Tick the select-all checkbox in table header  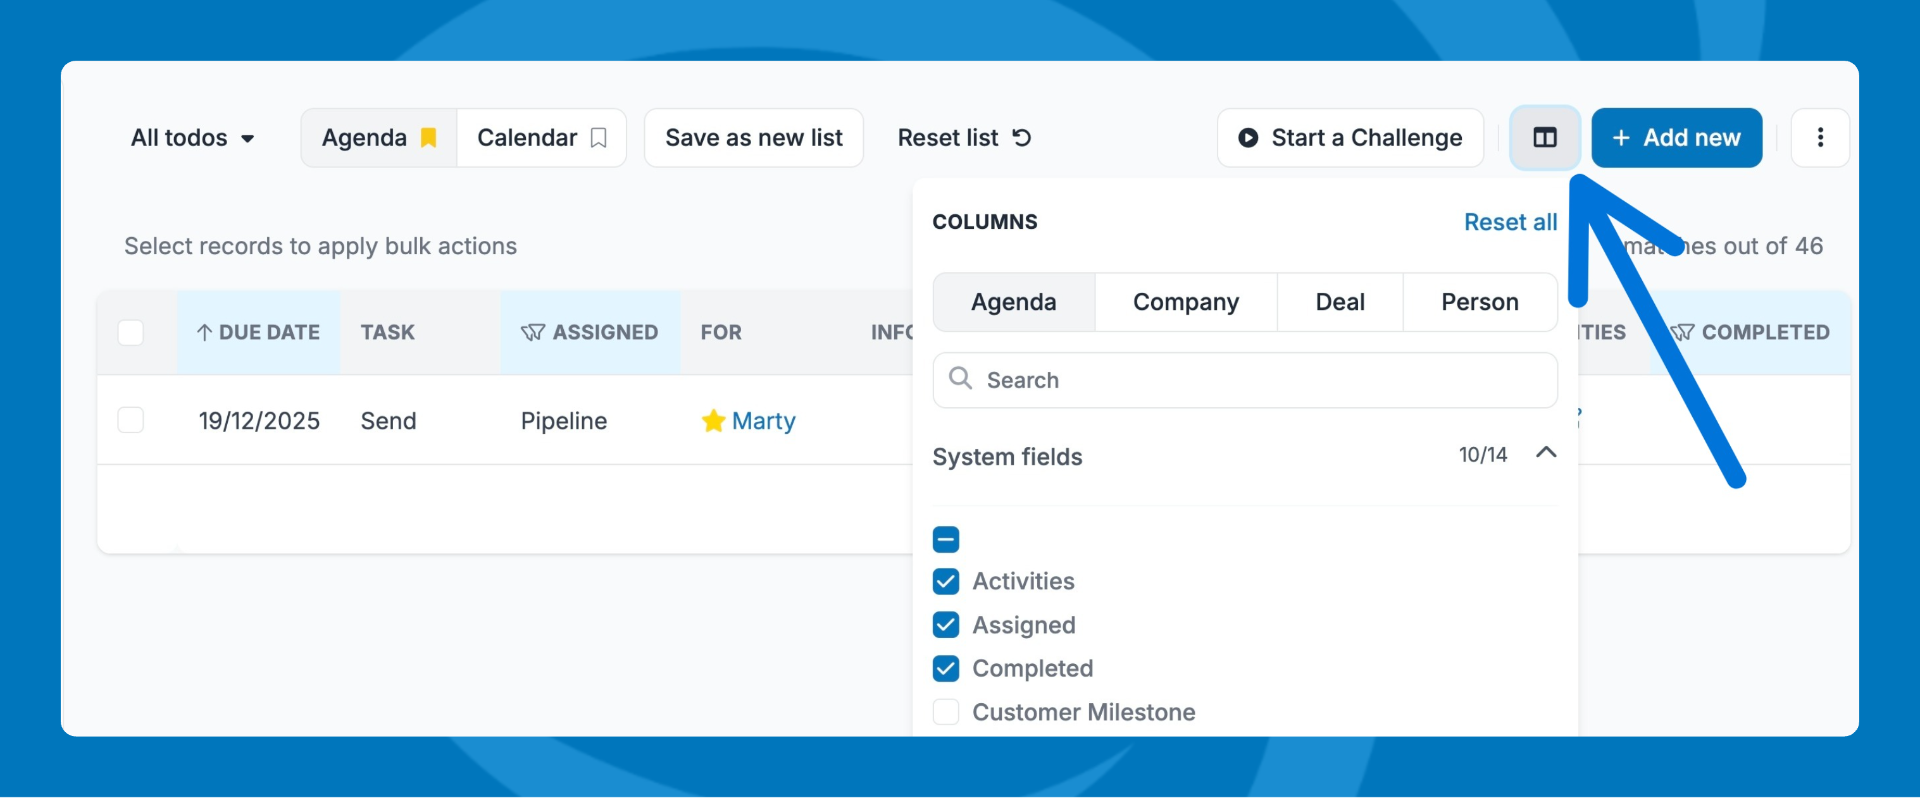click(x=131, y=333)
